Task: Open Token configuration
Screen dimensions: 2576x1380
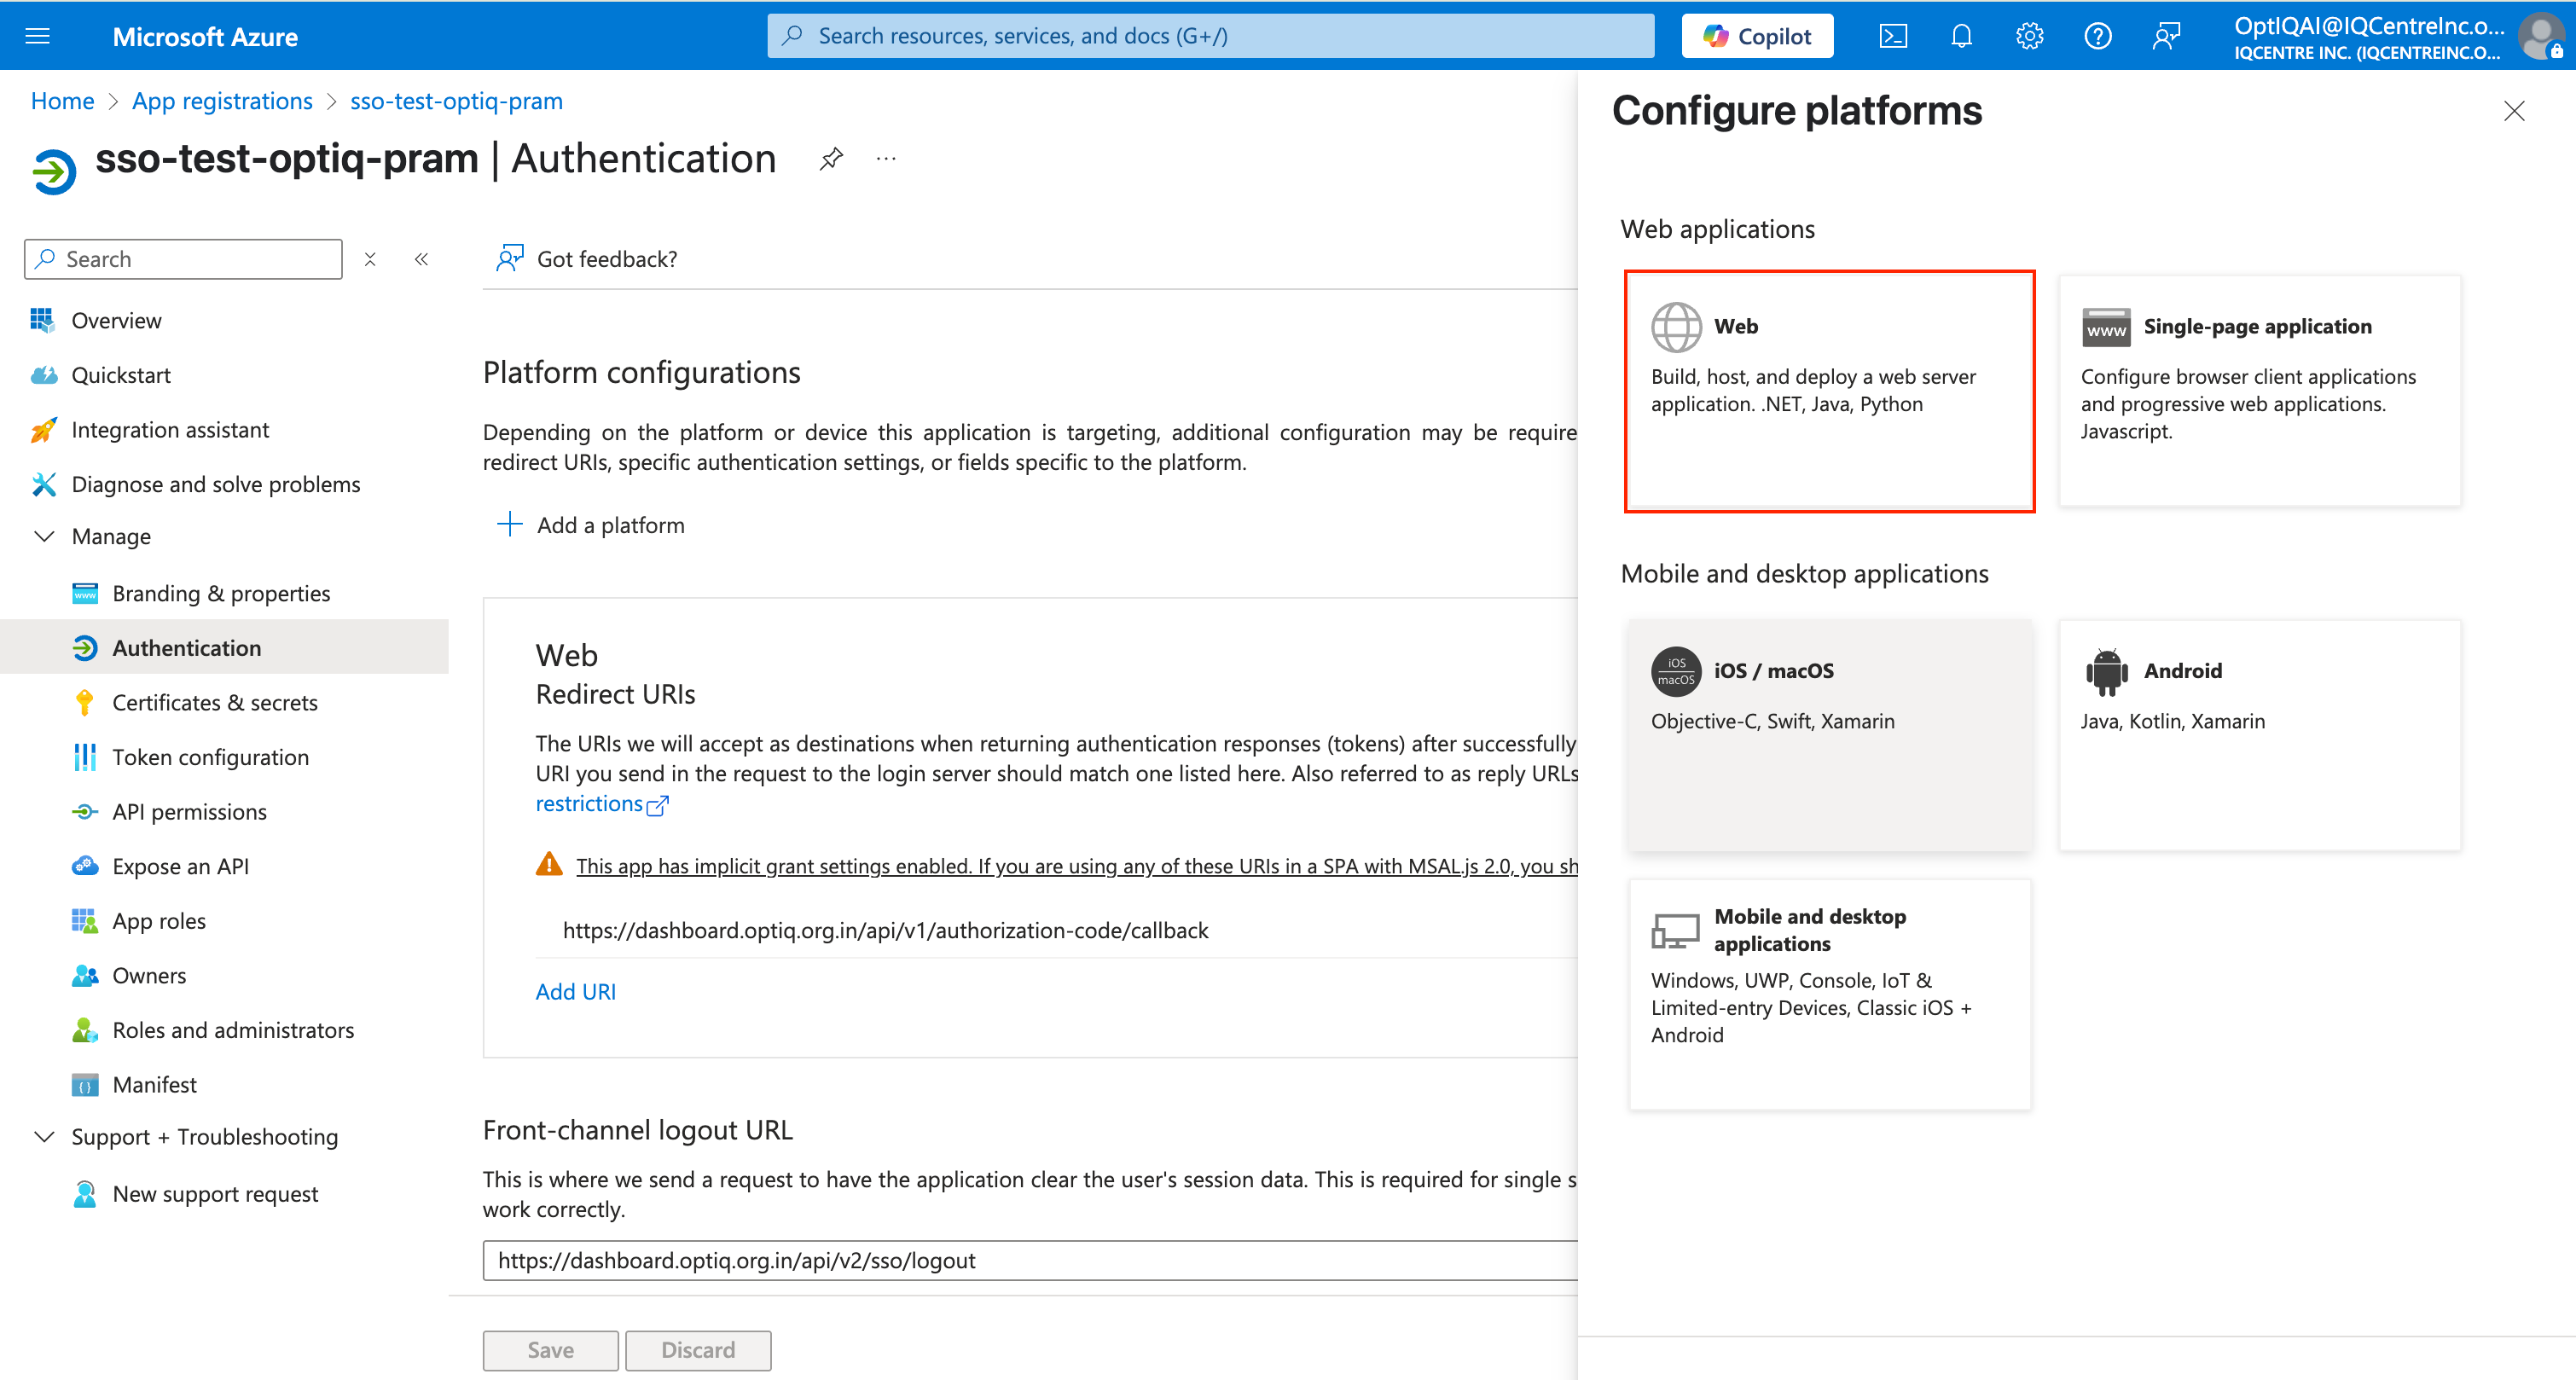Action: tap(210, 757)
